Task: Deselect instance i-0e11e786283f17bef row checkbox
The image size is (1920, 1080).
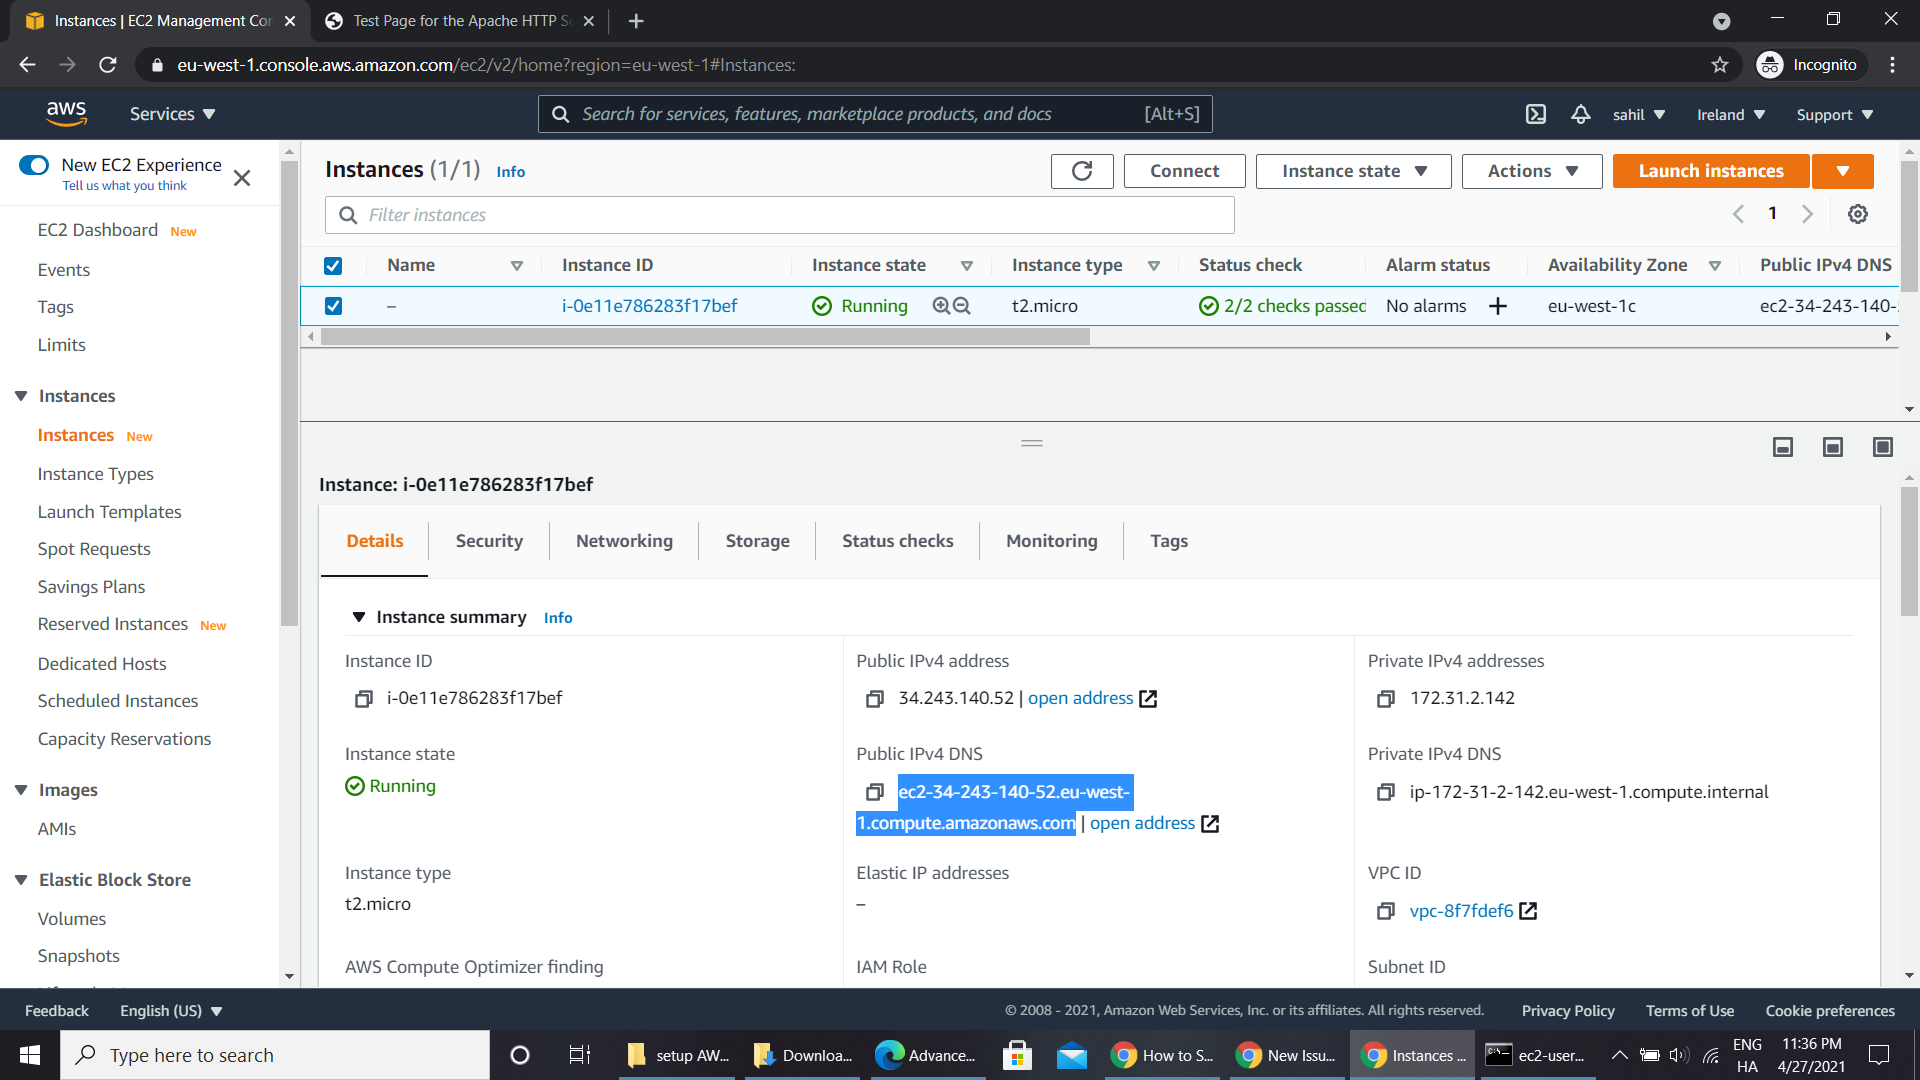Action: click(333, 306)
